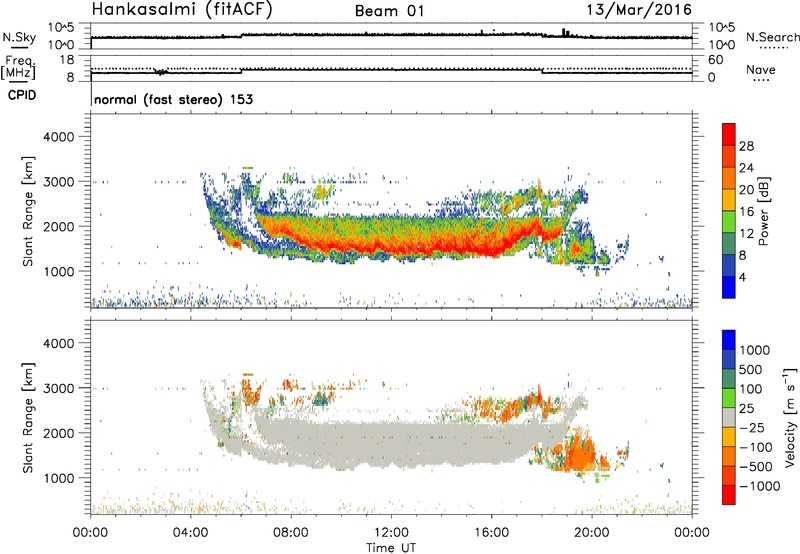Click the '24' tick on power colorbar
This screenshot has height=554, width=800.
[746, 168]
